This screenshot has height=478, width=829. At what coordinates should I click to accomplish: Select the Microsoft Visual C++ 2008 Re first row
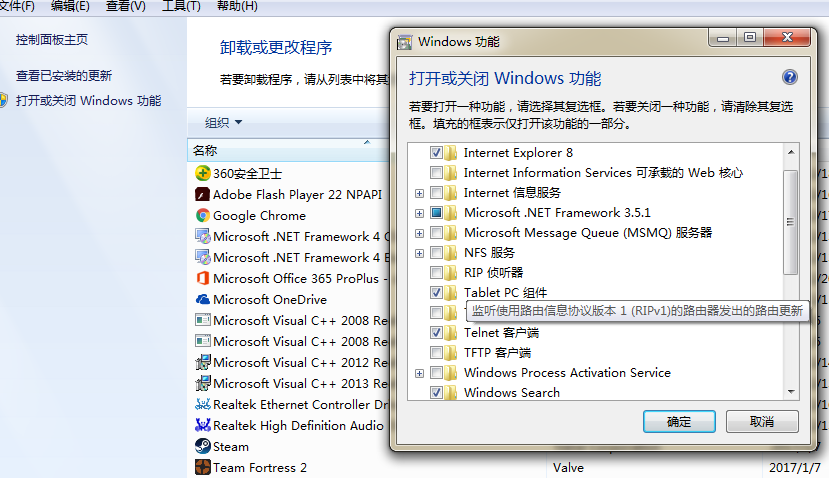[x=301, y=320]
